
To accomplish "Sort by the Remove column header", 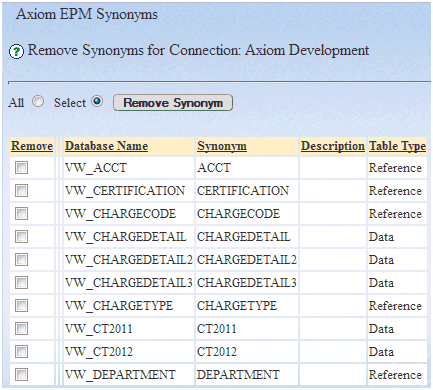I will click(x=32, y=146).
